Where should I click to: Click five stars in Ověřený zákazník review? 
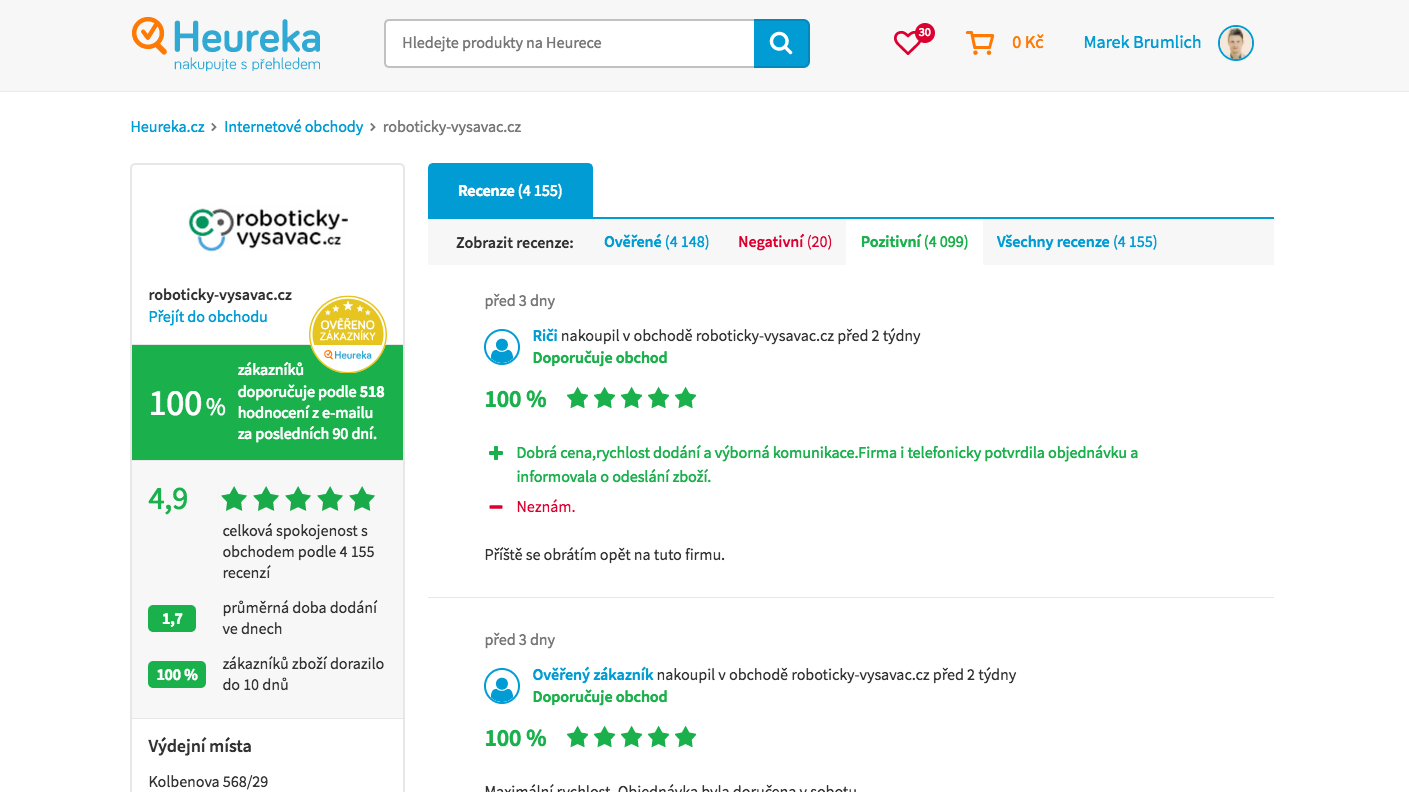click(x=631, y=738)
